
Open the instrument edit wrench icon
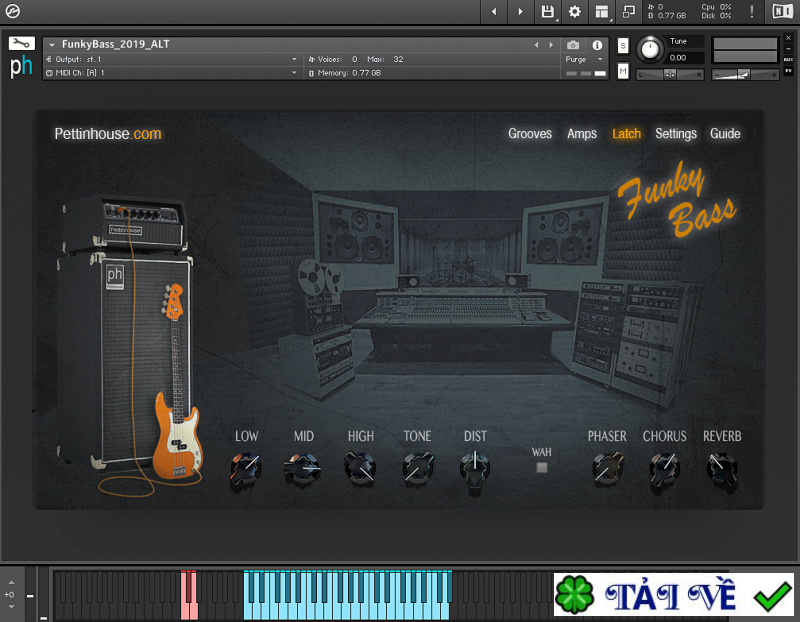click(21, 44)
